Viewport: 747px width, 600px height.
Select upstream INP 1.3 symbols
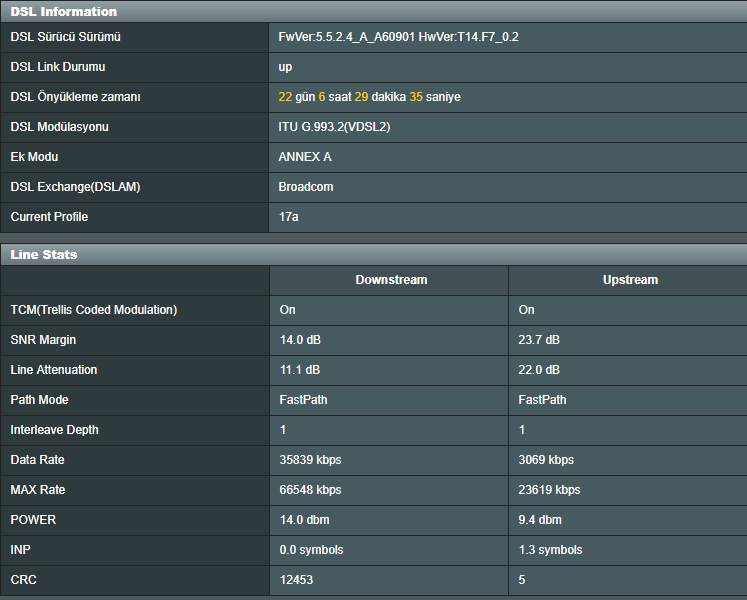click(550, 550)
